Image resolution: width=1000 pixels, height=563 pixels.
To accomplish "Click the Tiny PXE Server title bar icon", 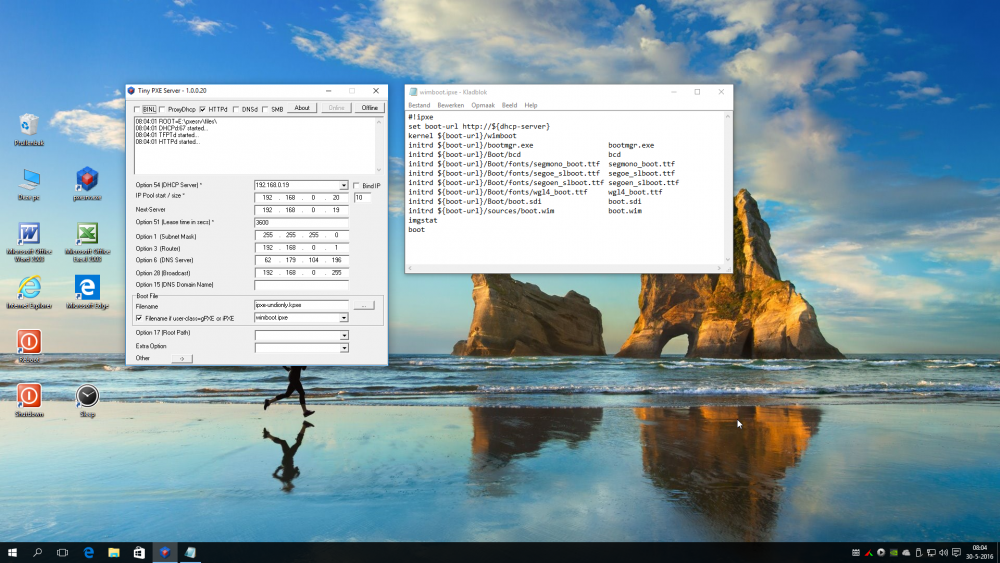I will pyautogui.click(x=131, y=91).
